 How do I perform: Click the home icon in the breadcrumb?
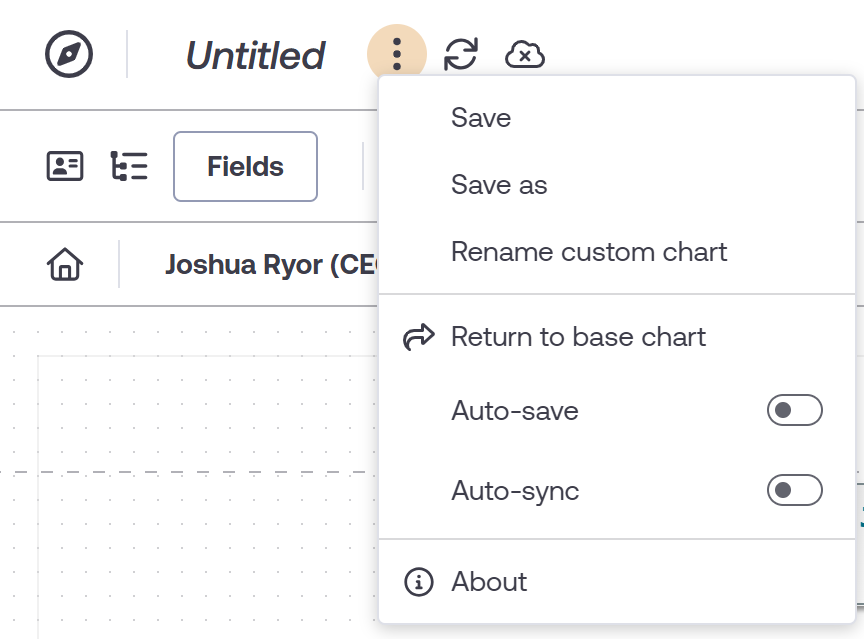click(x=64, y=264)
